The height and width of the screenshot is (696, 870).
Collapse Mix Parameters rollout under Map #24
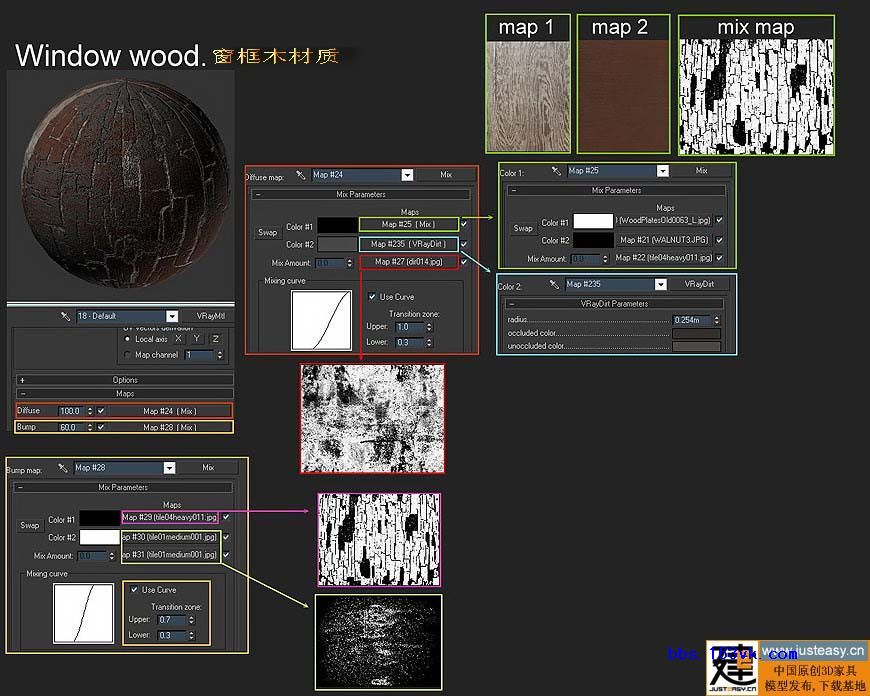click(x=361, y=195)
